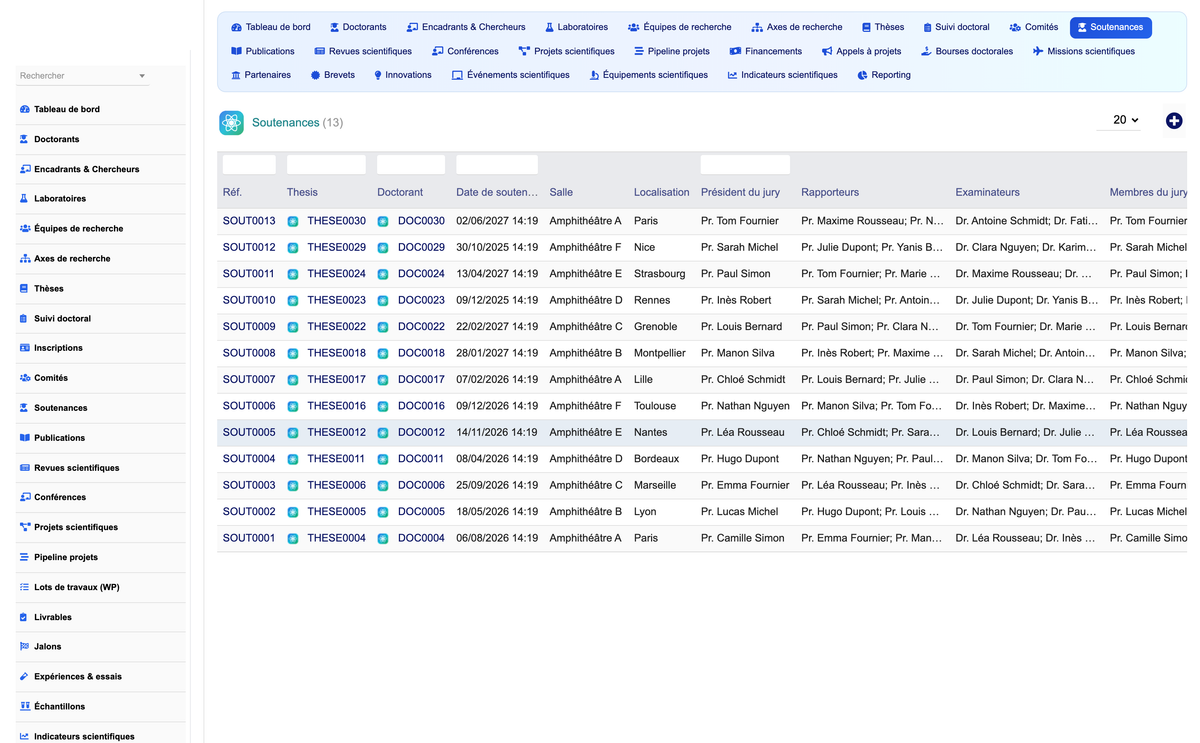This screenshot has height=743, width=1200.
Task: Click the Jalons flag icon in sidebar
Action: coord(25,647)
